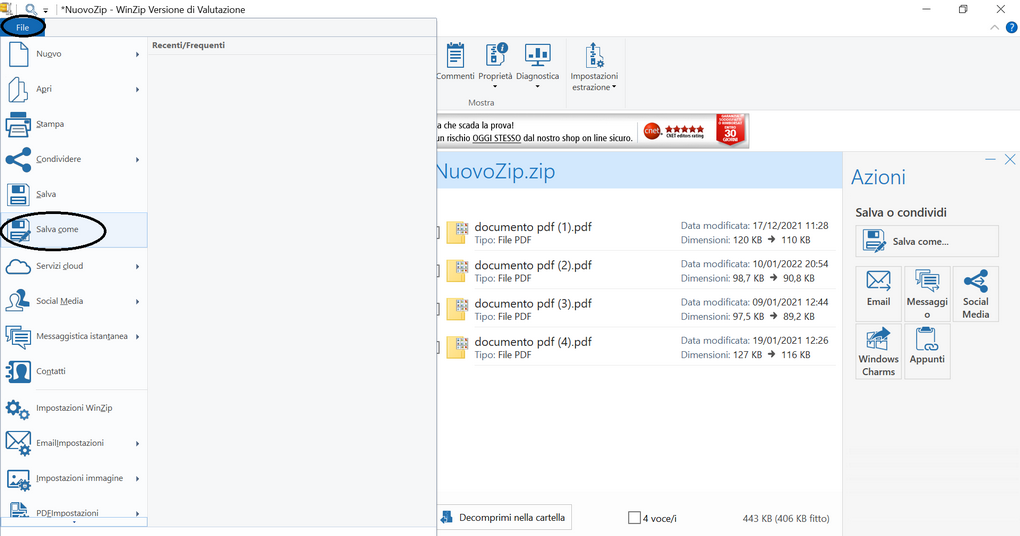The image size is (1020, 536).
Task: Minimize the Azioni panel with the dash
Action: click(x=990, y=159)
